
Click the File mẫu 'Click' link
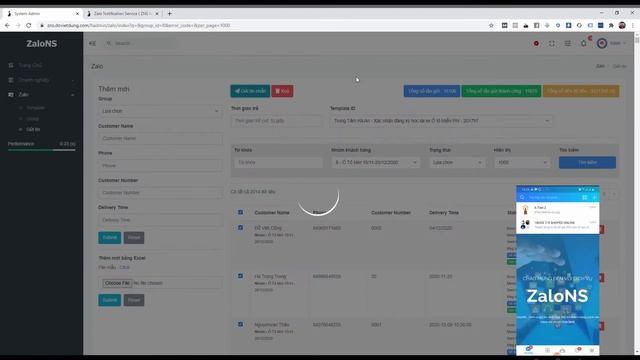tap(124, 267)
